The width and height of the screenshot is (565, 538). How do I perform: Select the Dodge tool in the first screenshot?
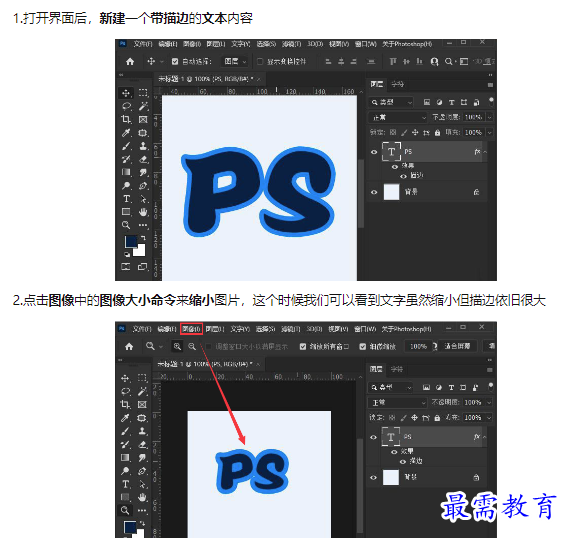(x=126, y=186)
